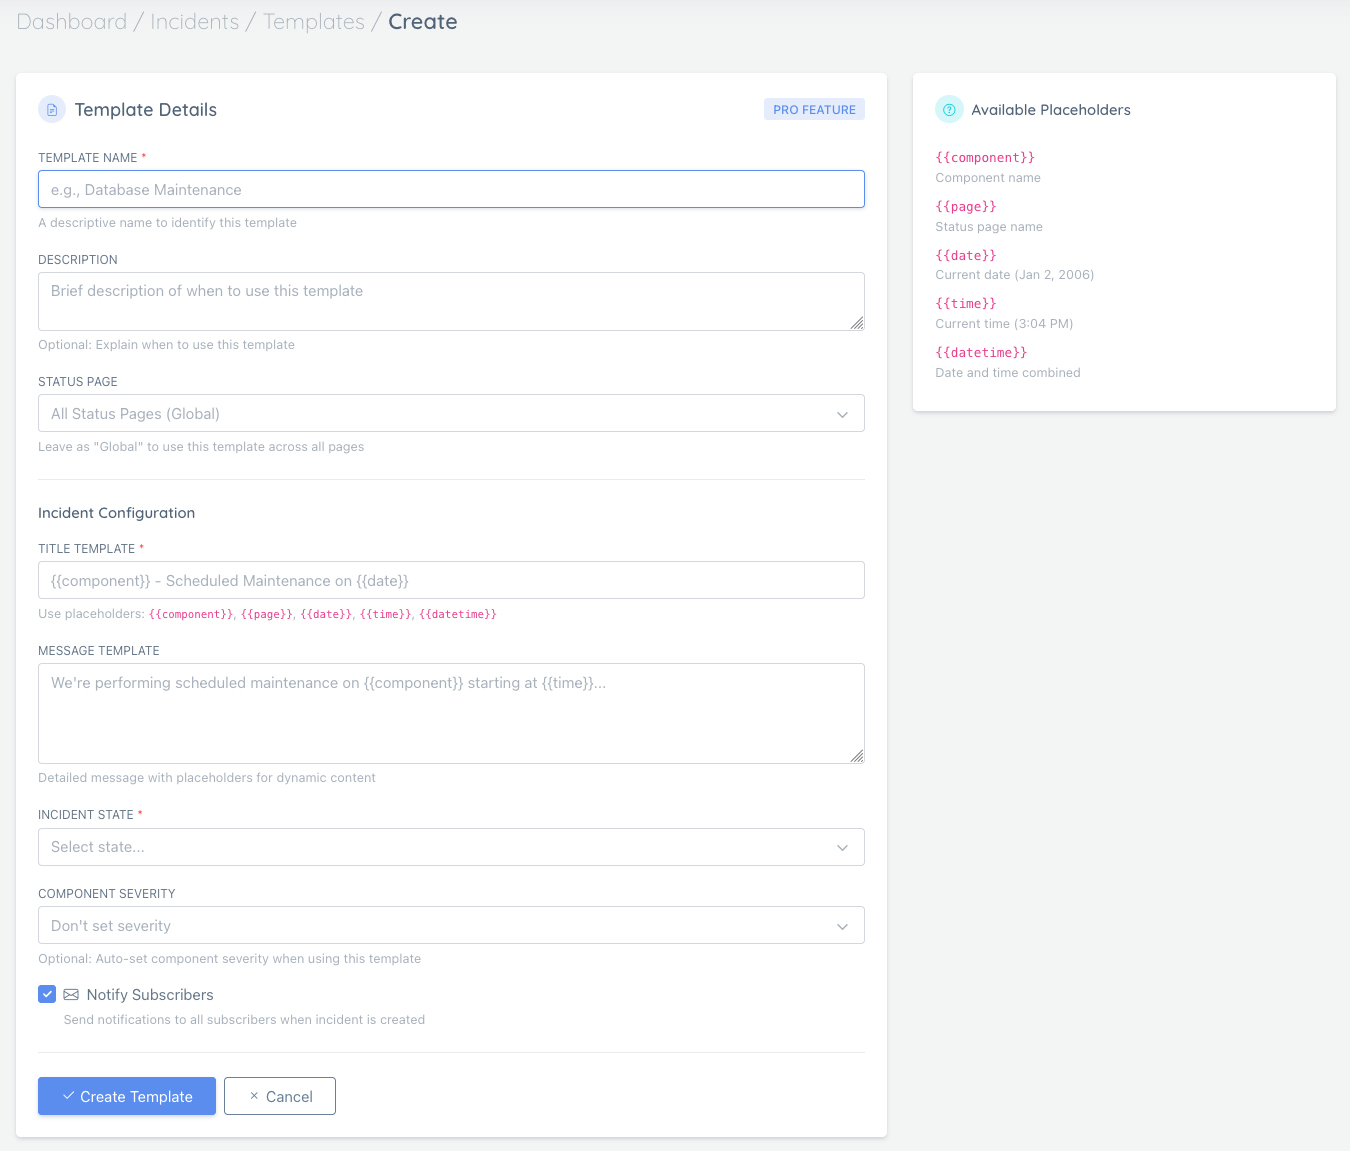Click the Message Template text area
The image size is (1350, 1151).
451,713
